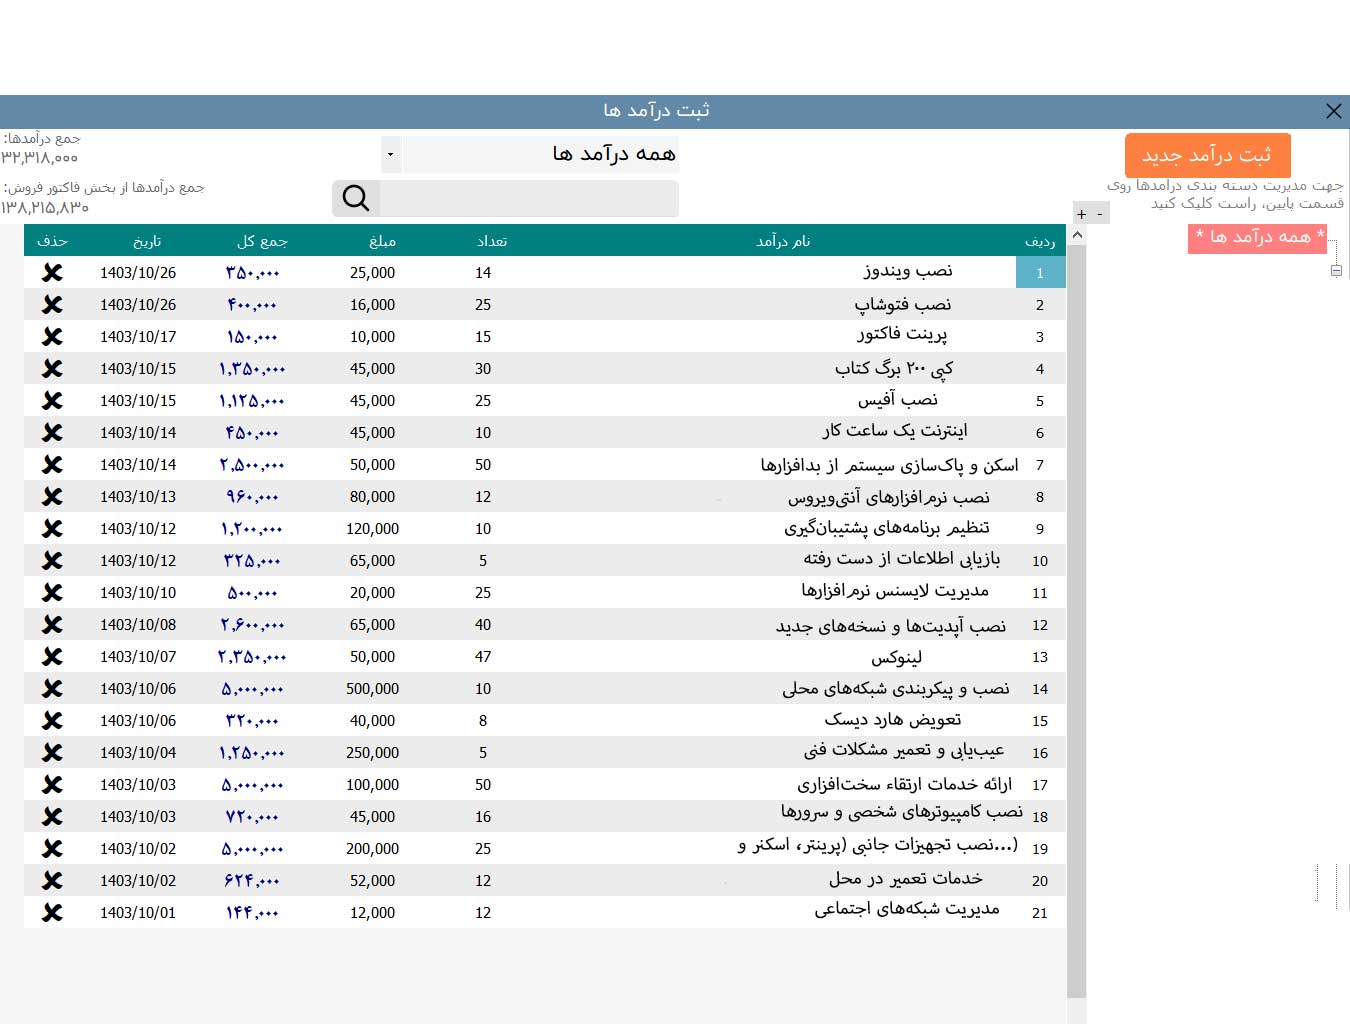Click the جمع درآمدها total label
Viewport: 1350px width, 1024px height.
(42, 139)
